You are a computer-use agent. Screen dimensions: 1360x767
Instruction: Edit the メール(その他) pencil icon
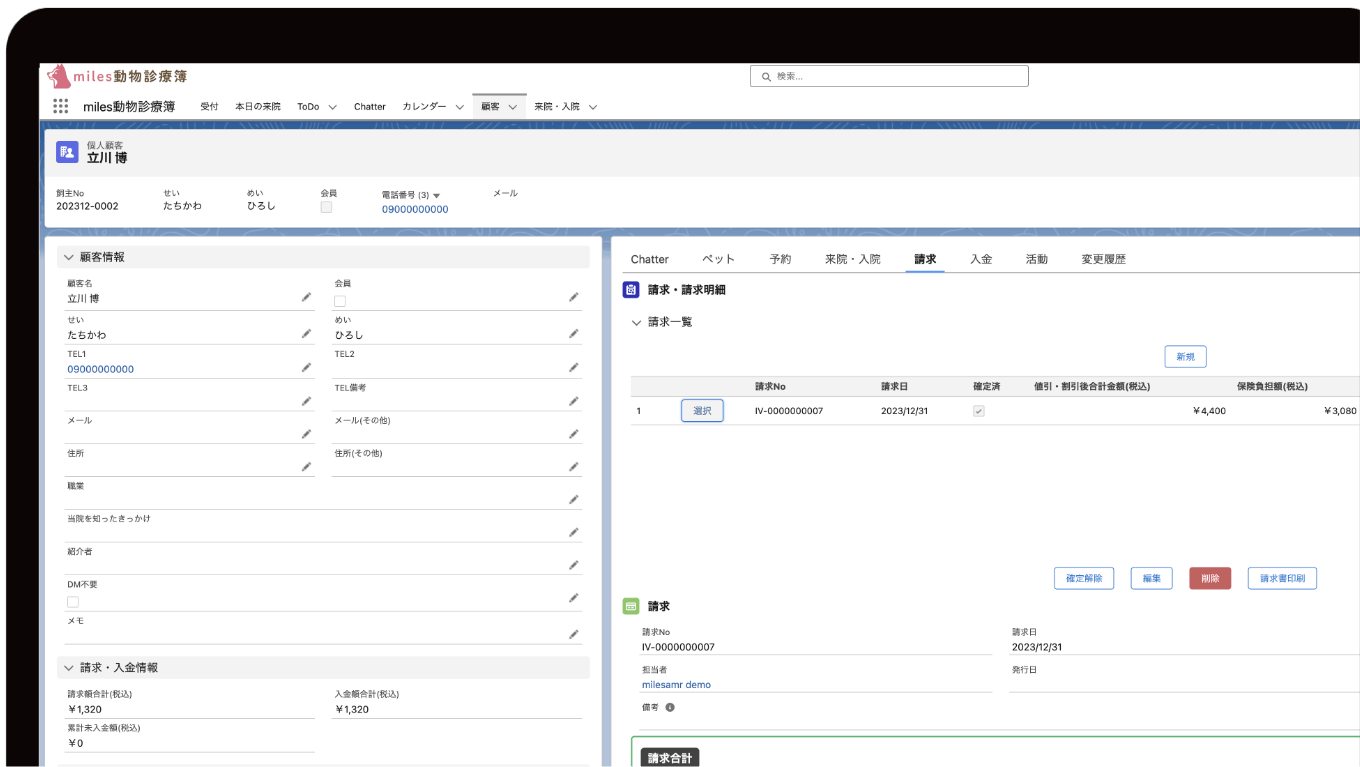click(x=574, y=434)
